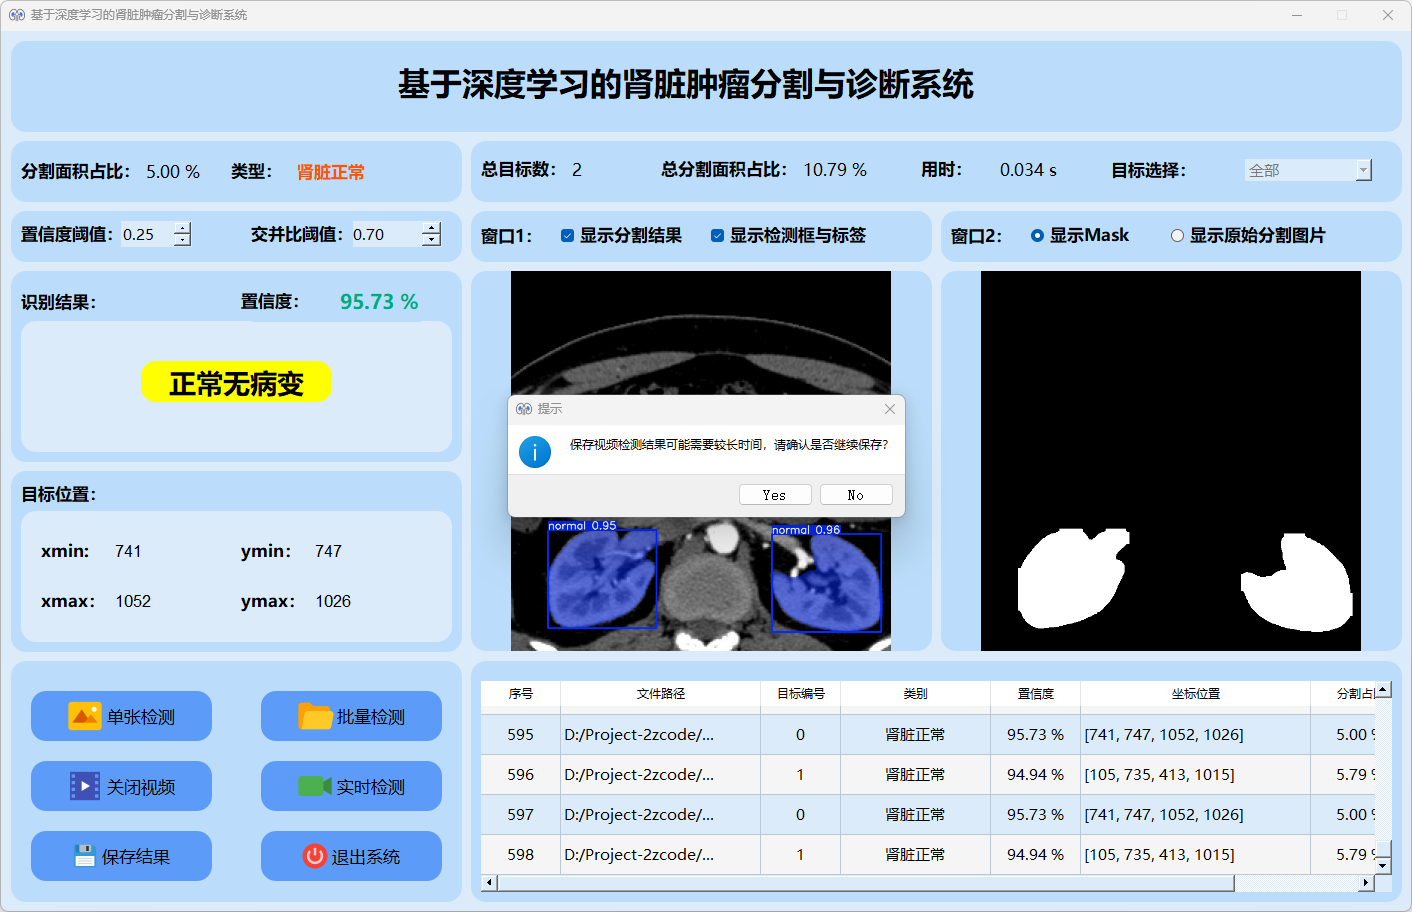The height and width of the screenshot is (912, 1412).
Task: Open the 目标选择 dropdown showing 全部
Action: [x=1308, y=171]
